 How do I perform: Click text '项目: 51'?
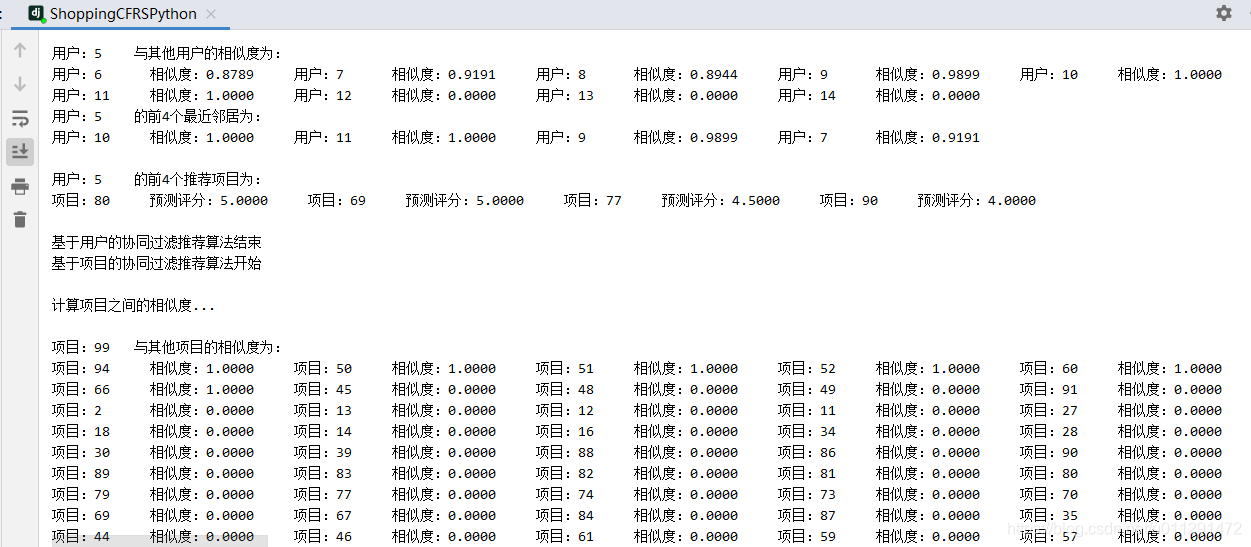[x=565, y=368]
